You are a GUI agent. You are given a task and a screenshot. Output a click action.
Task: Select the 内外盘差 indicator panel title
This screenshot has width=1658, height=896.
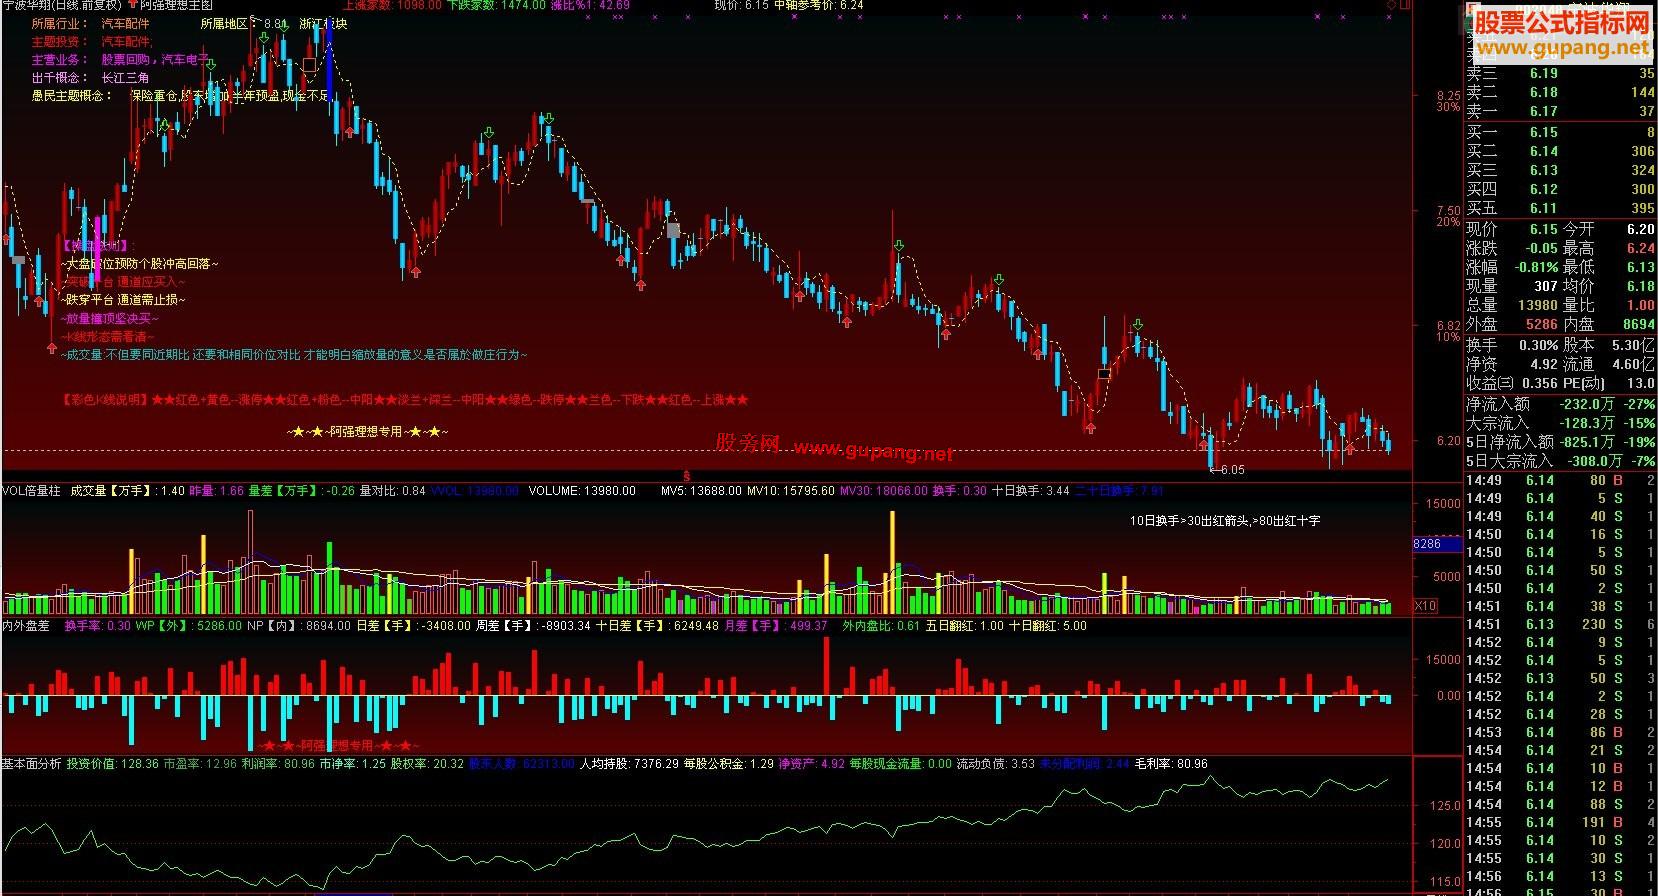[x=26, y=626]
